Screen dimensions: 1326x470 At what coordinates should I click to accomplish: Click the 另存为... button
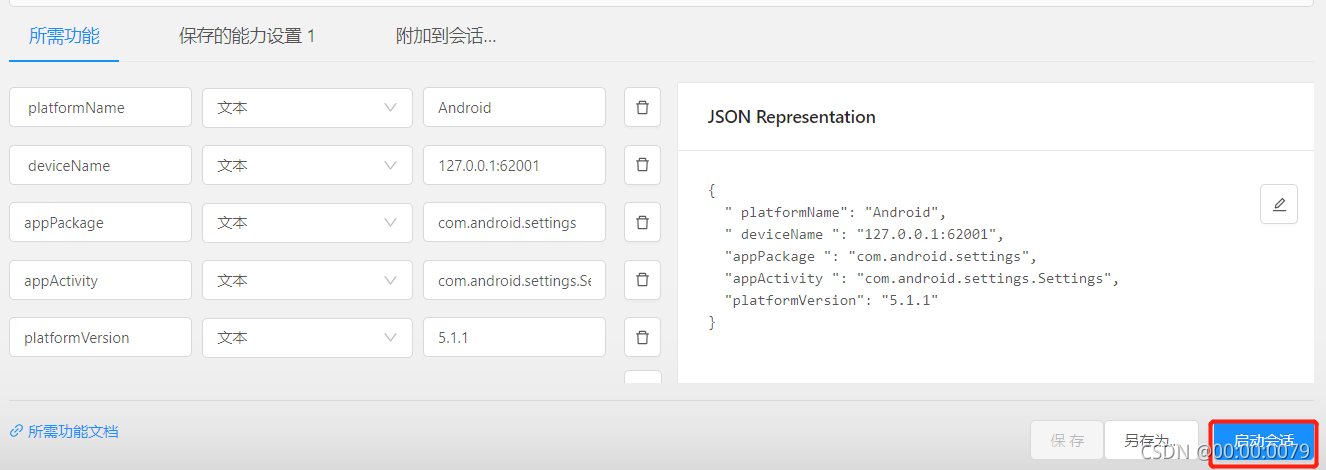(1151, 440)
